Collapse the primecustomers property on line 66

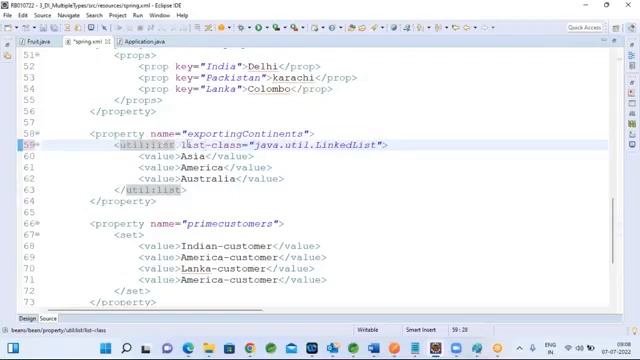click(x=38, y=223)
